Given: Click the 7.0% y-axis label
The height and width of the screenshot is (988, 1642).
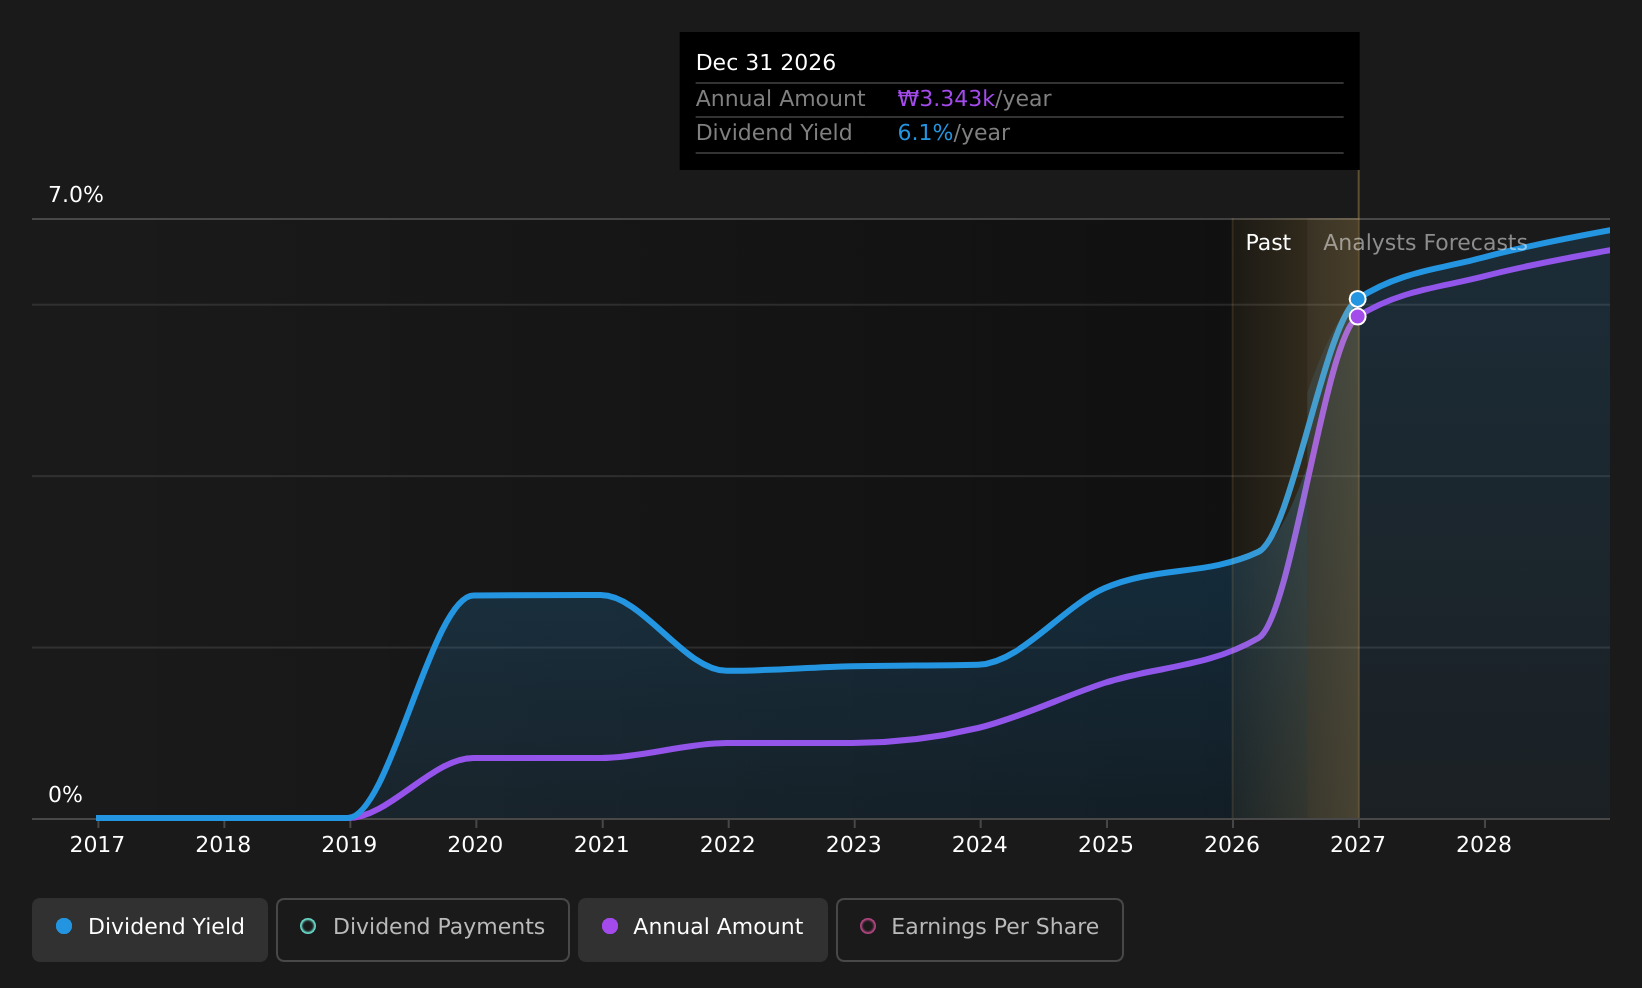Looking at the screenshot, I should pyautogui.click(x=76, y=195).
